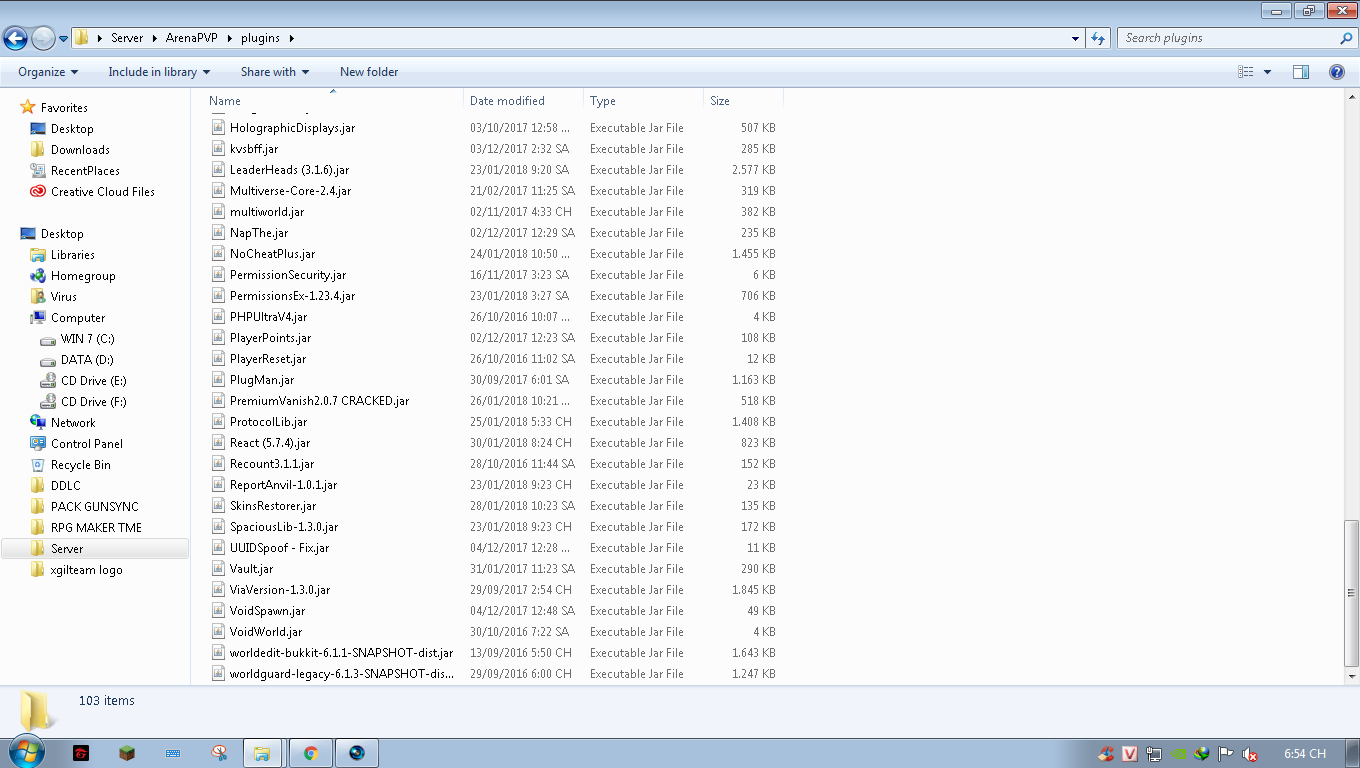Expand the arrow after the plugins breadcrumb
Screen dimensions: 1360x768
(291, 38)
